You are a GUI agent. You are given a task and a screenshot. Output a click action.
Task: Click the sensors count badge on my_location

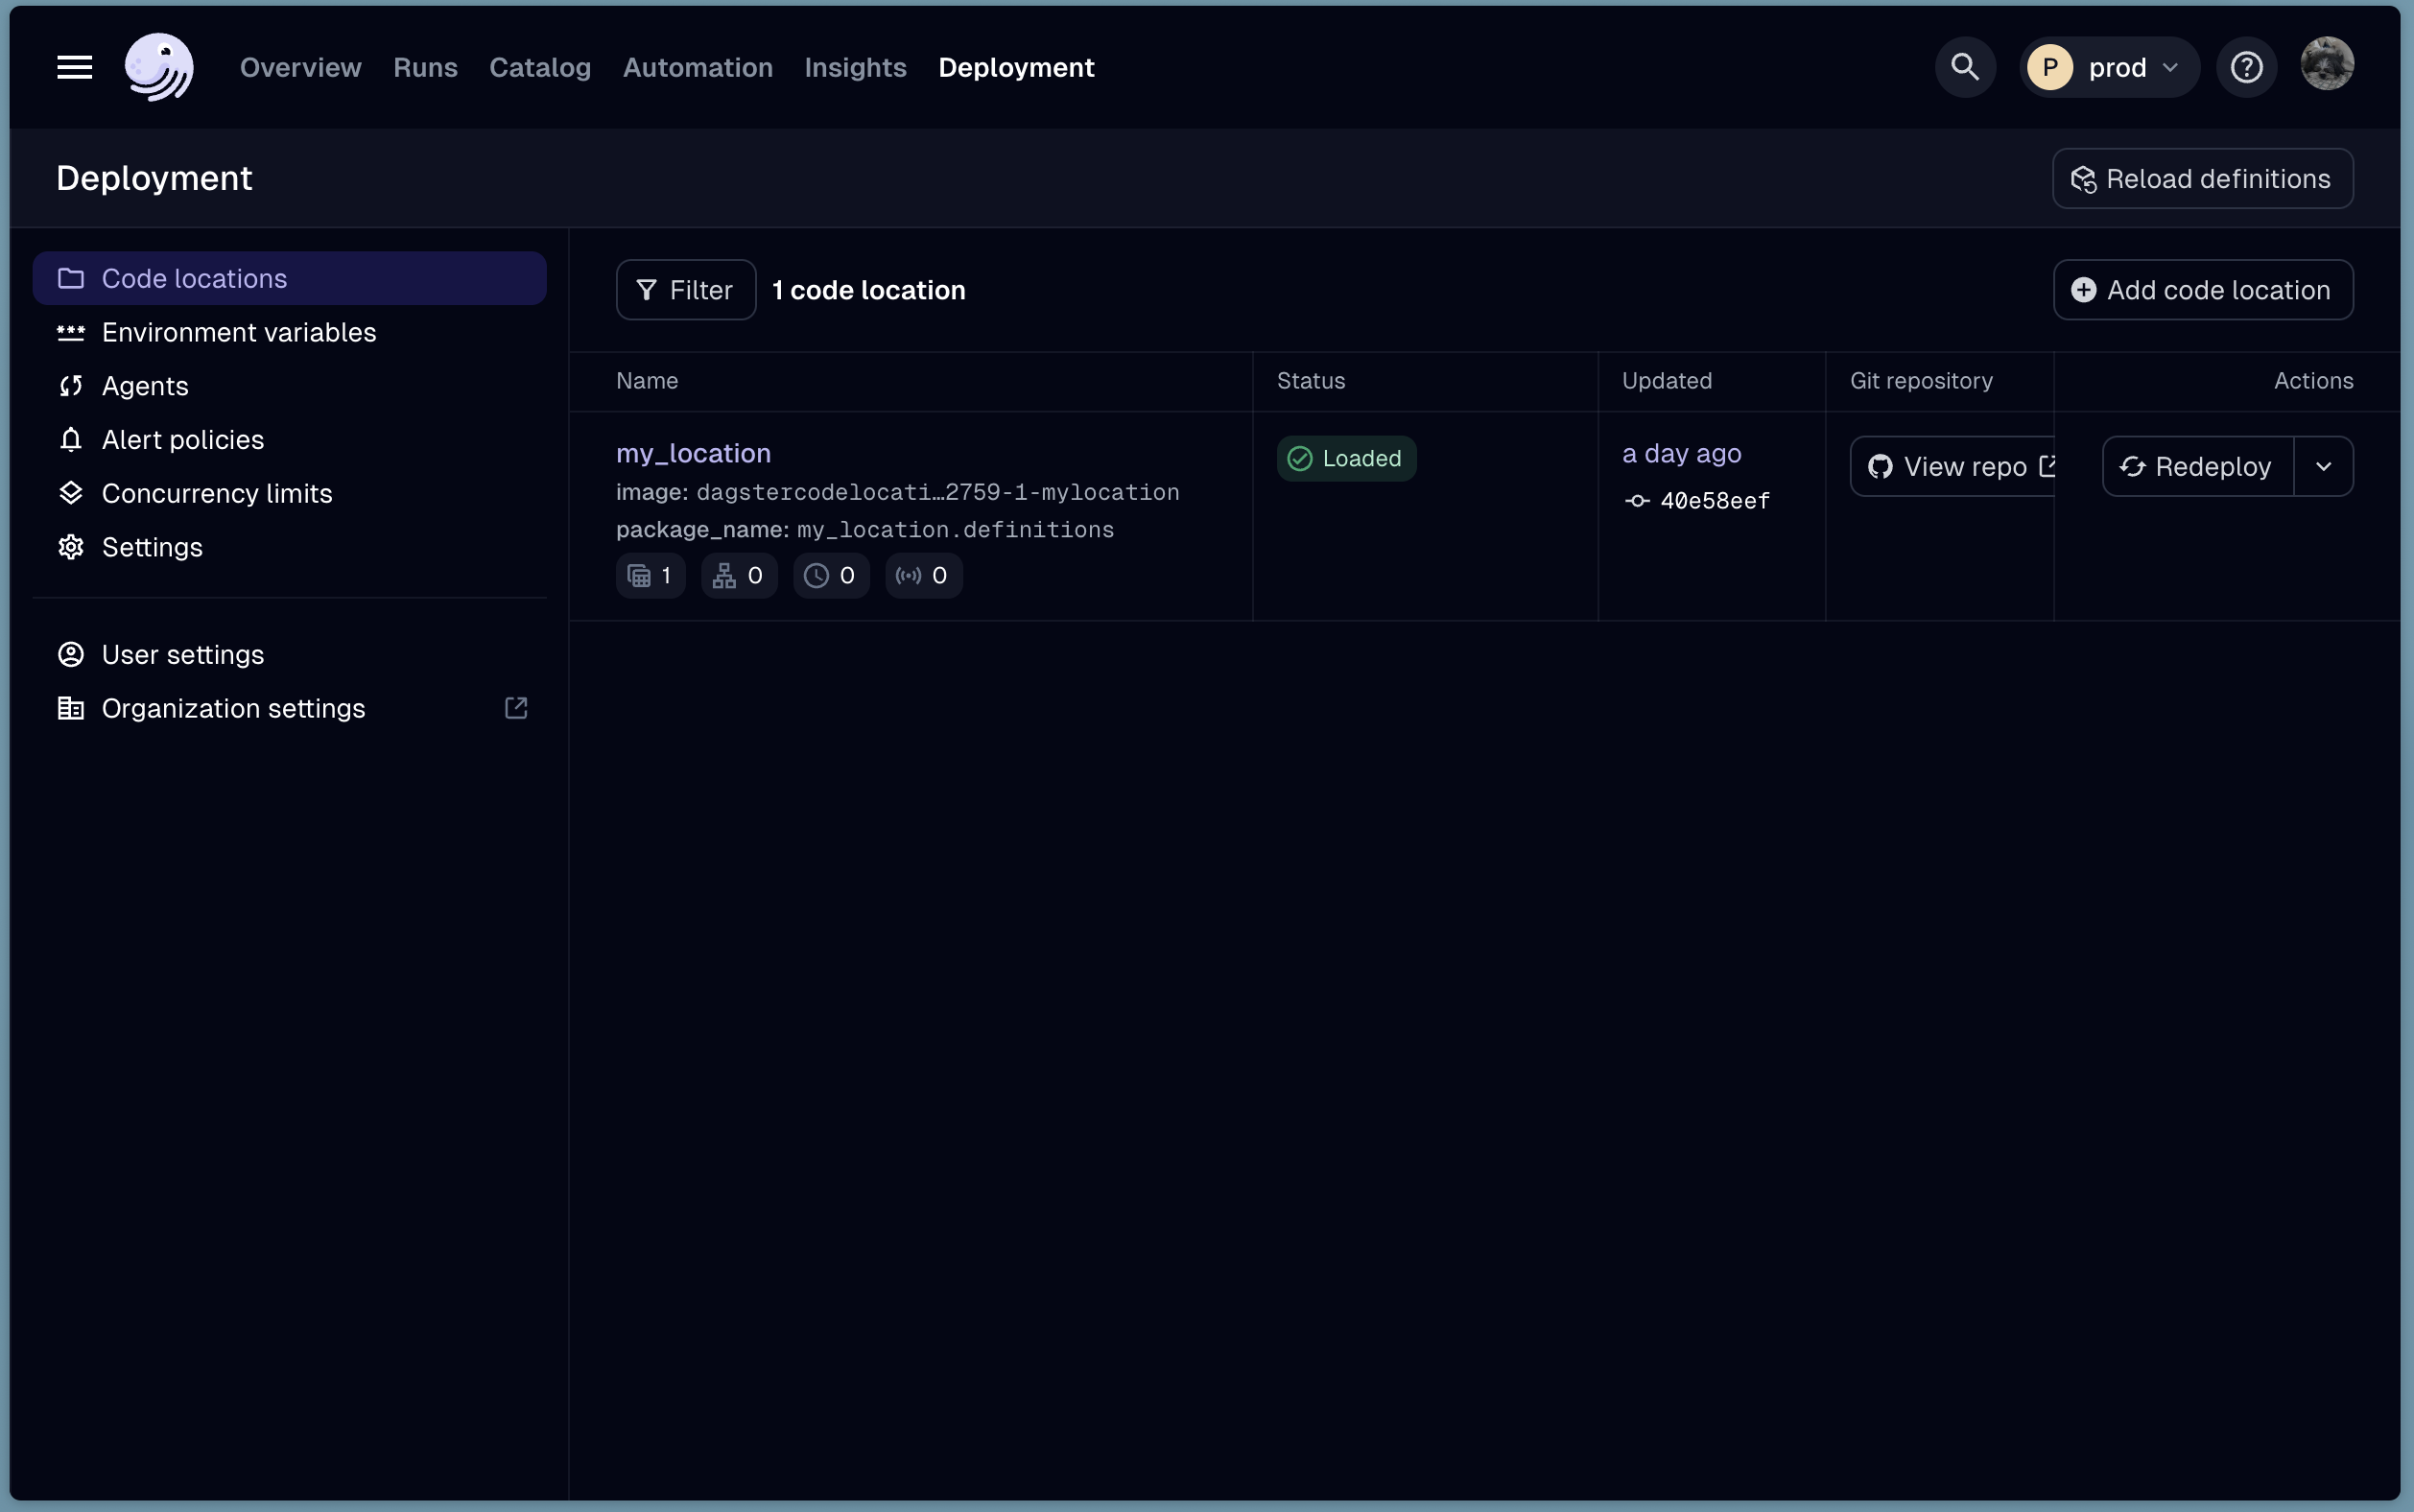(x=922, y=575)
